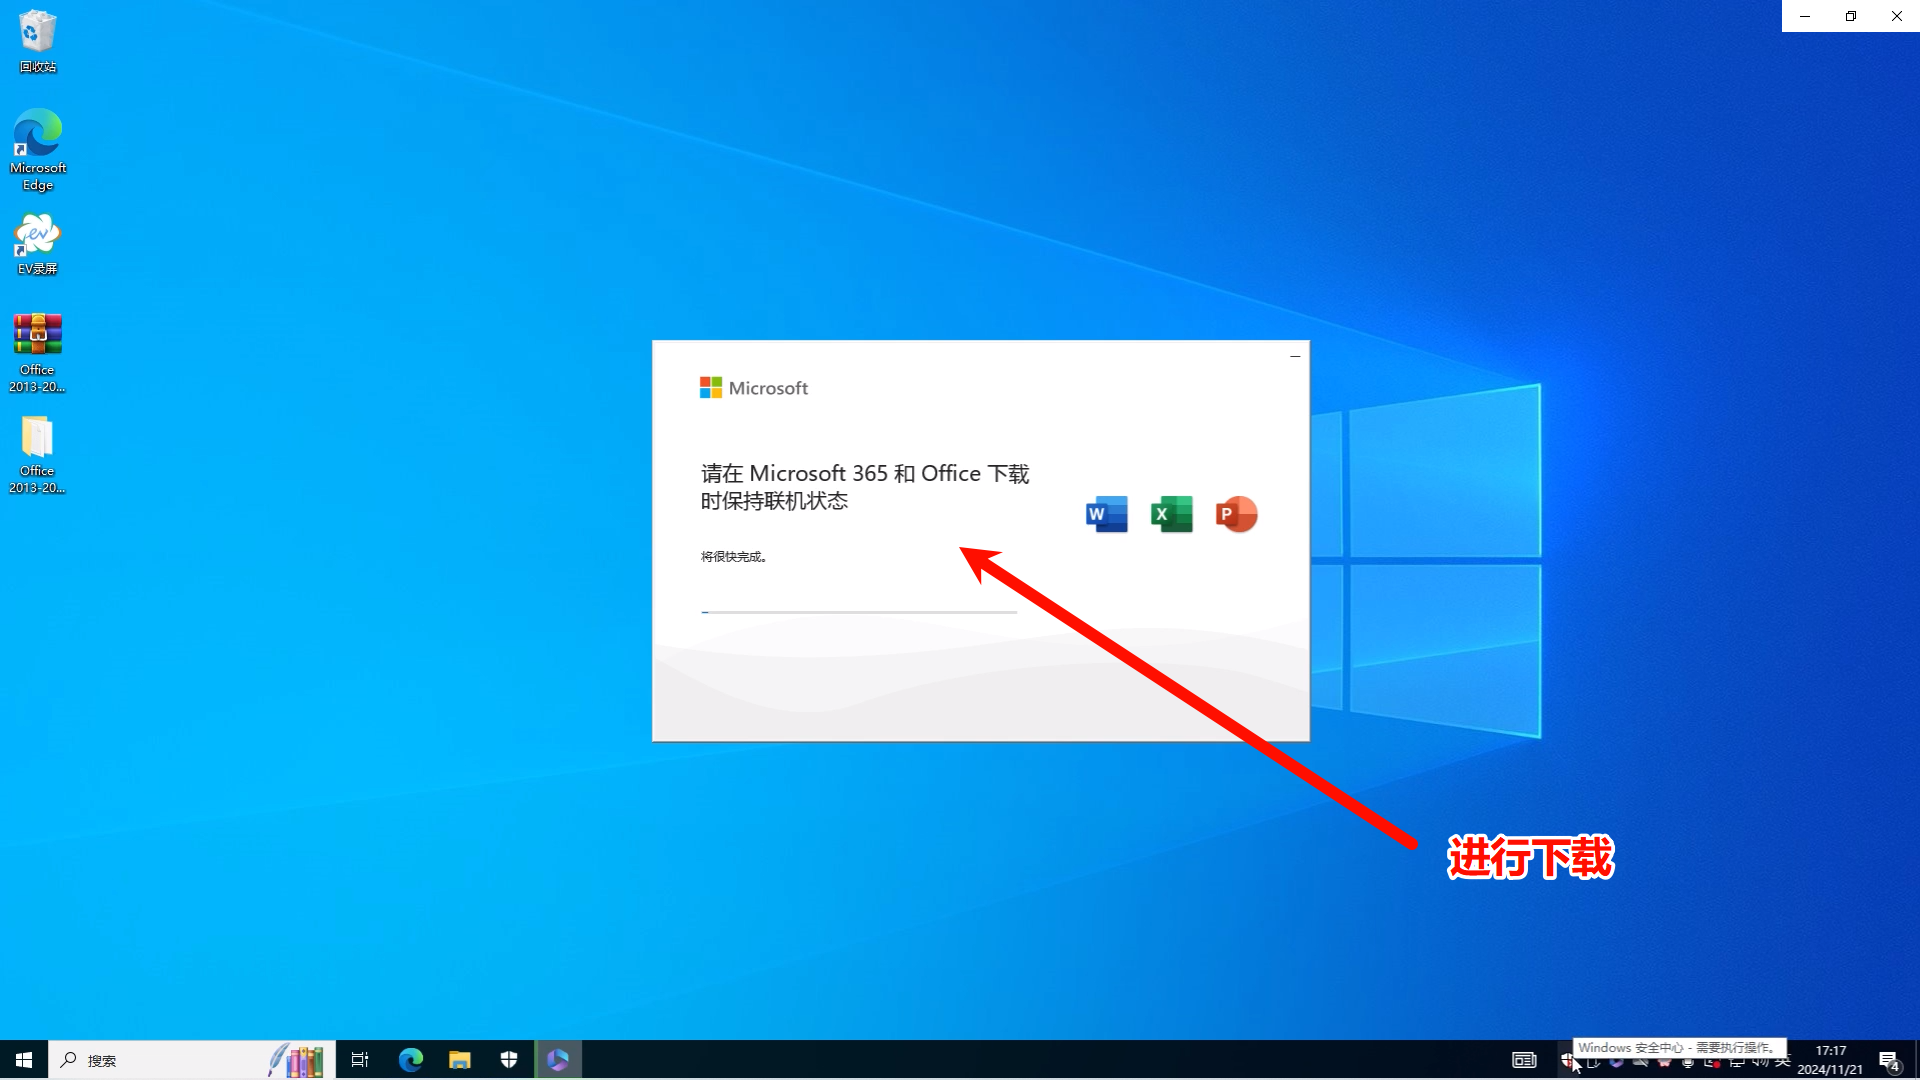
Task: Click the books image in search box
Action: pyautogui.click(x=297, y=1060)
